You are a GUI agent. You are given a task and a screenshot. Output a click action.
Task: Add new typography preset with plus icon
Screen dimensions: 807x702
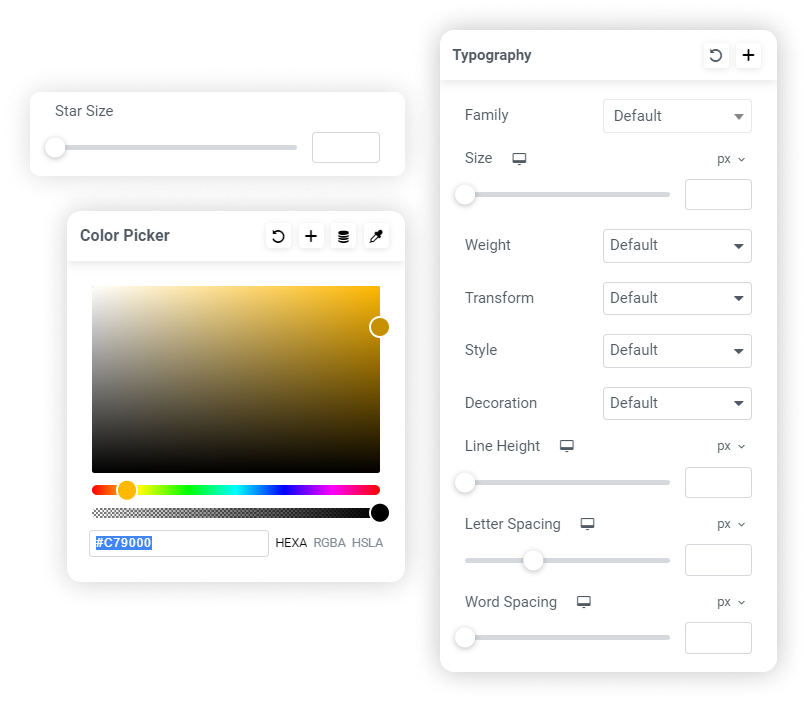pyautogui.click(x=748, y=55)
